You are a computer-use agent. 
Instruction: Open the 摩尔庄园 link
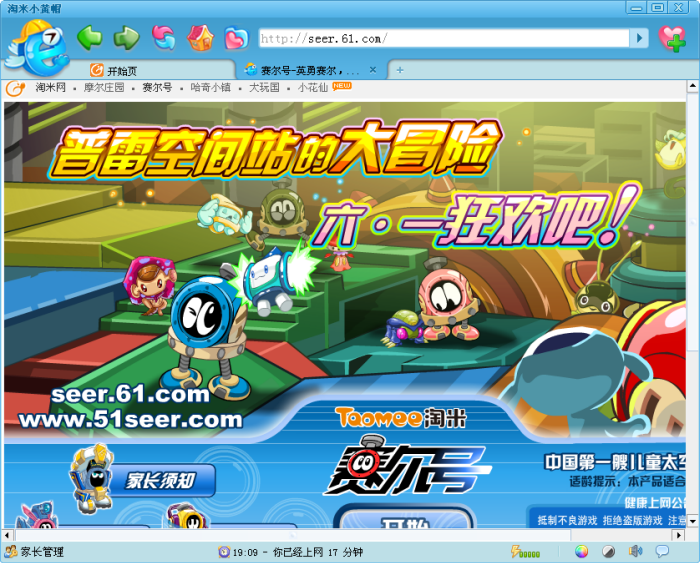104,88
